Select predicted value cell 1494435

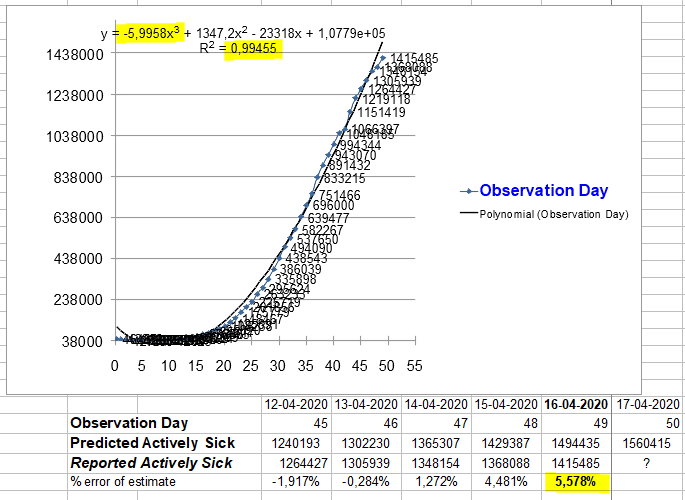pos(576,443)
